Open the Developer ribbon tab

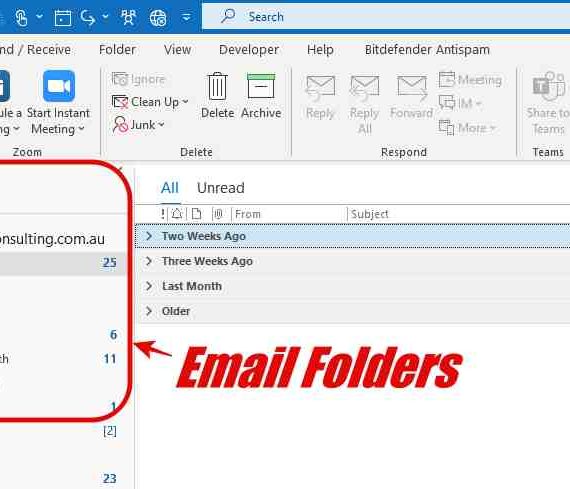[249, 49]
